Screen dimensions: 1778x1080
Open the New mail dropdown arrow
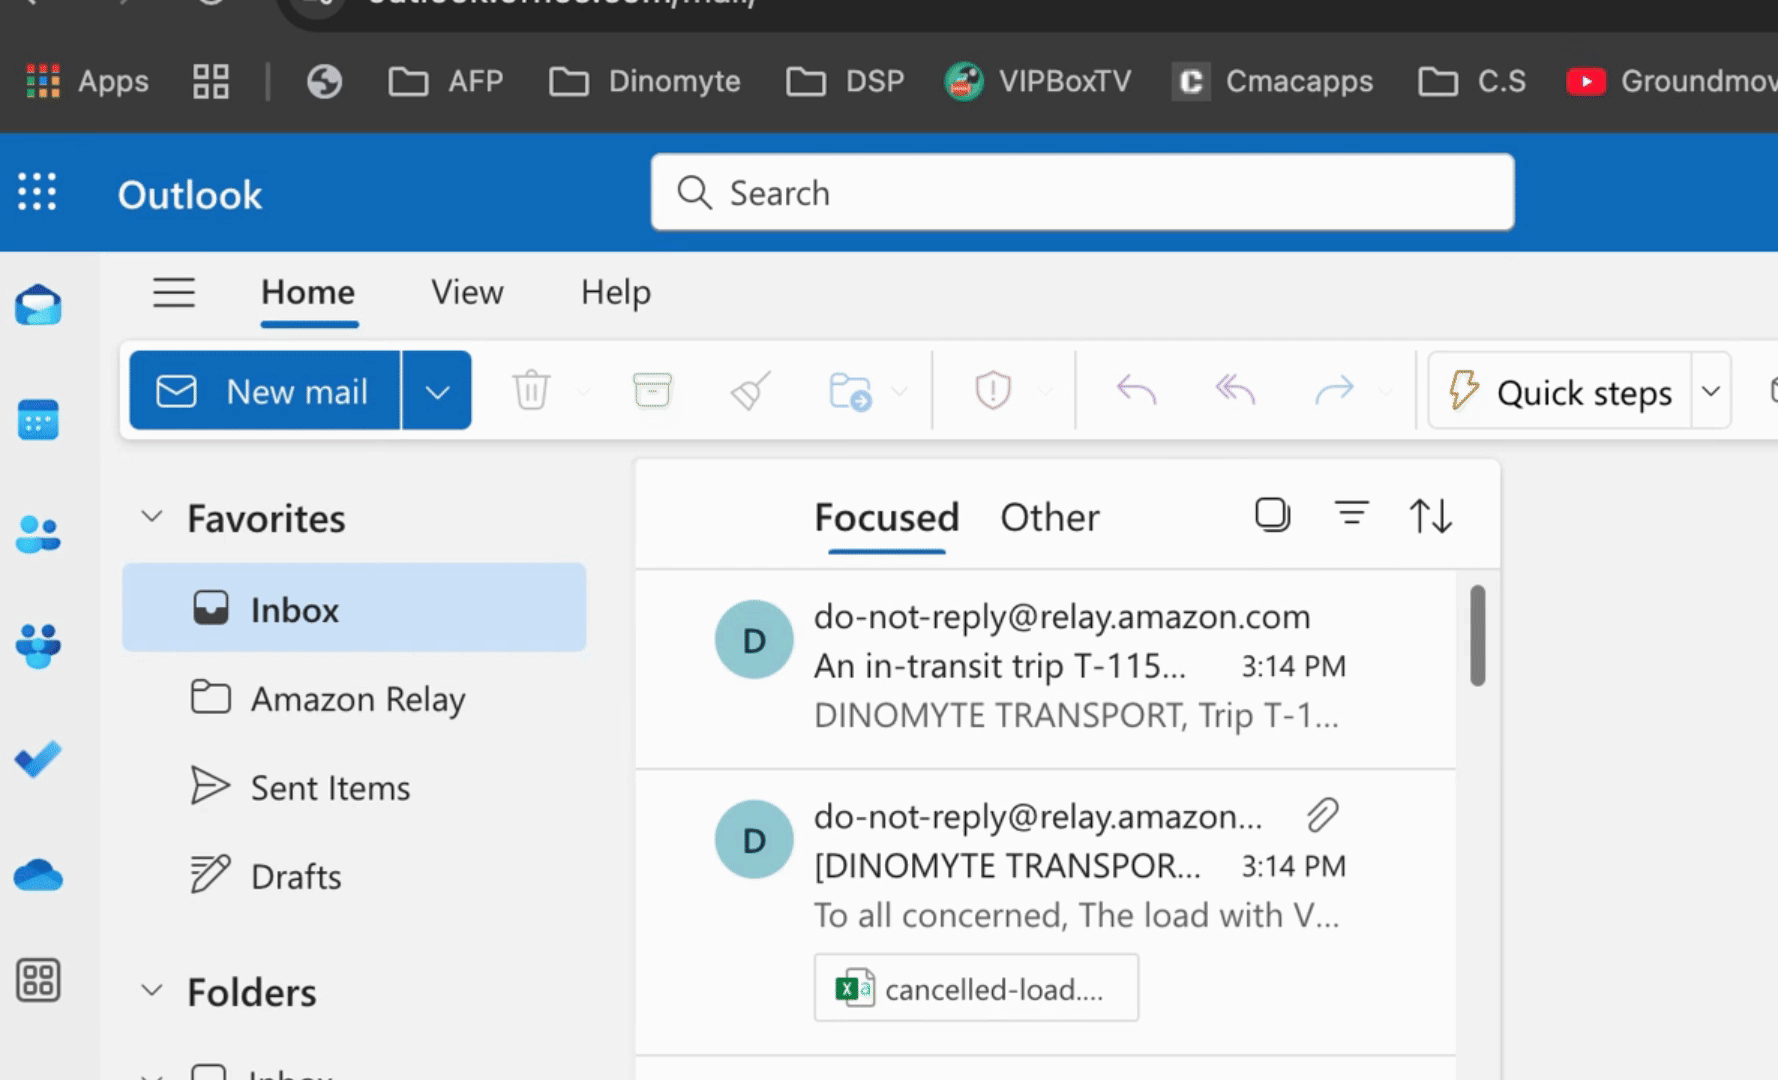[x=437, y=391]
